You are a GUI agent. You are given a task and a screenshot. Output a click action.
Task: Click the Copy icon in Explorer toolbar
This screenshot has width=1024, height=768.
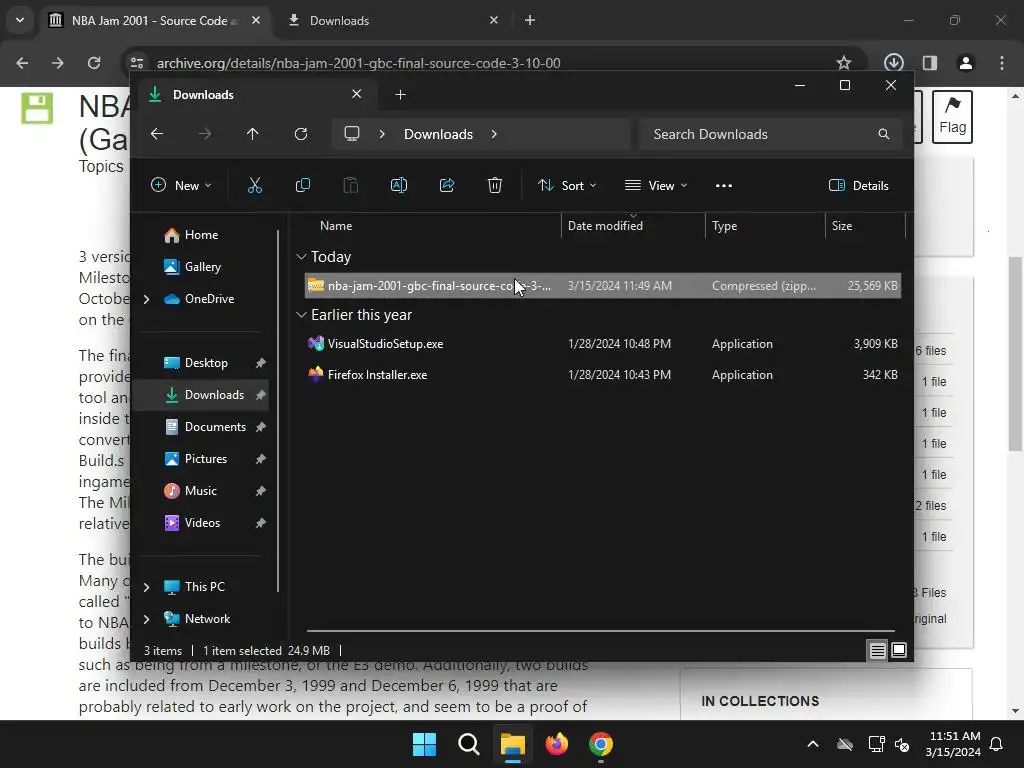302,185
